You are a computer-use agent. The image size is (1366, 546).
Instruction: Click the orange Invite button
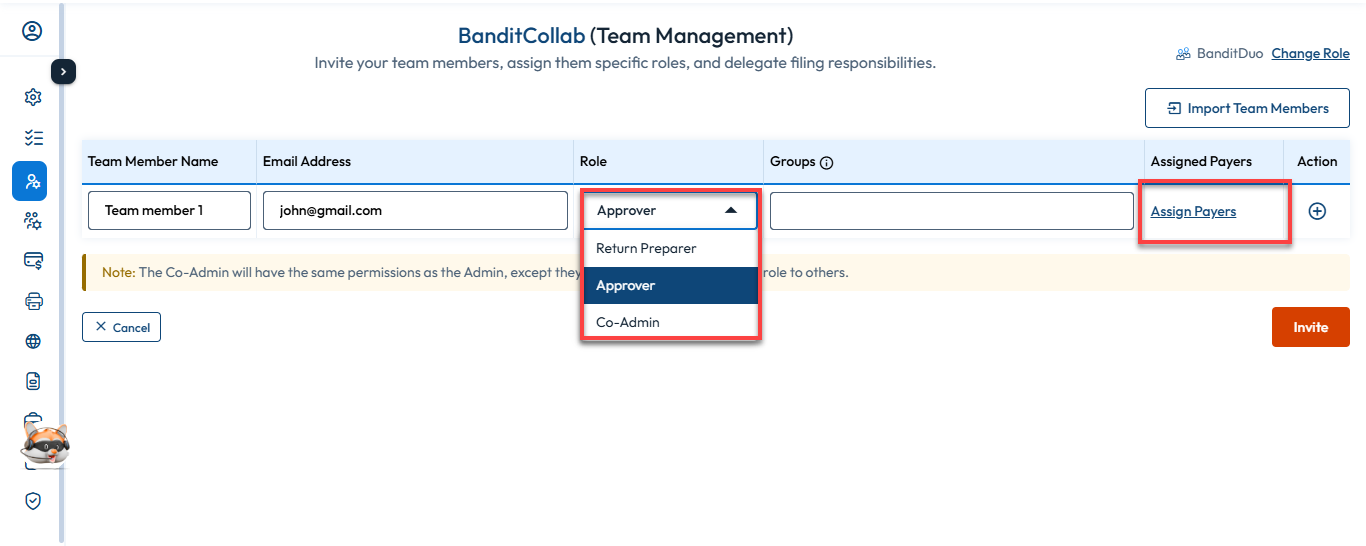[1310, 327]
